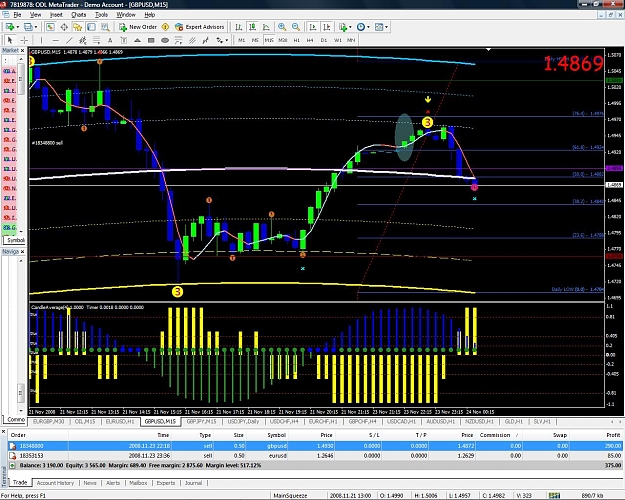The height and width of the screenshot is (500, 625).
Task: Toggle the Market Watch window icon
Action: [50, 27]
